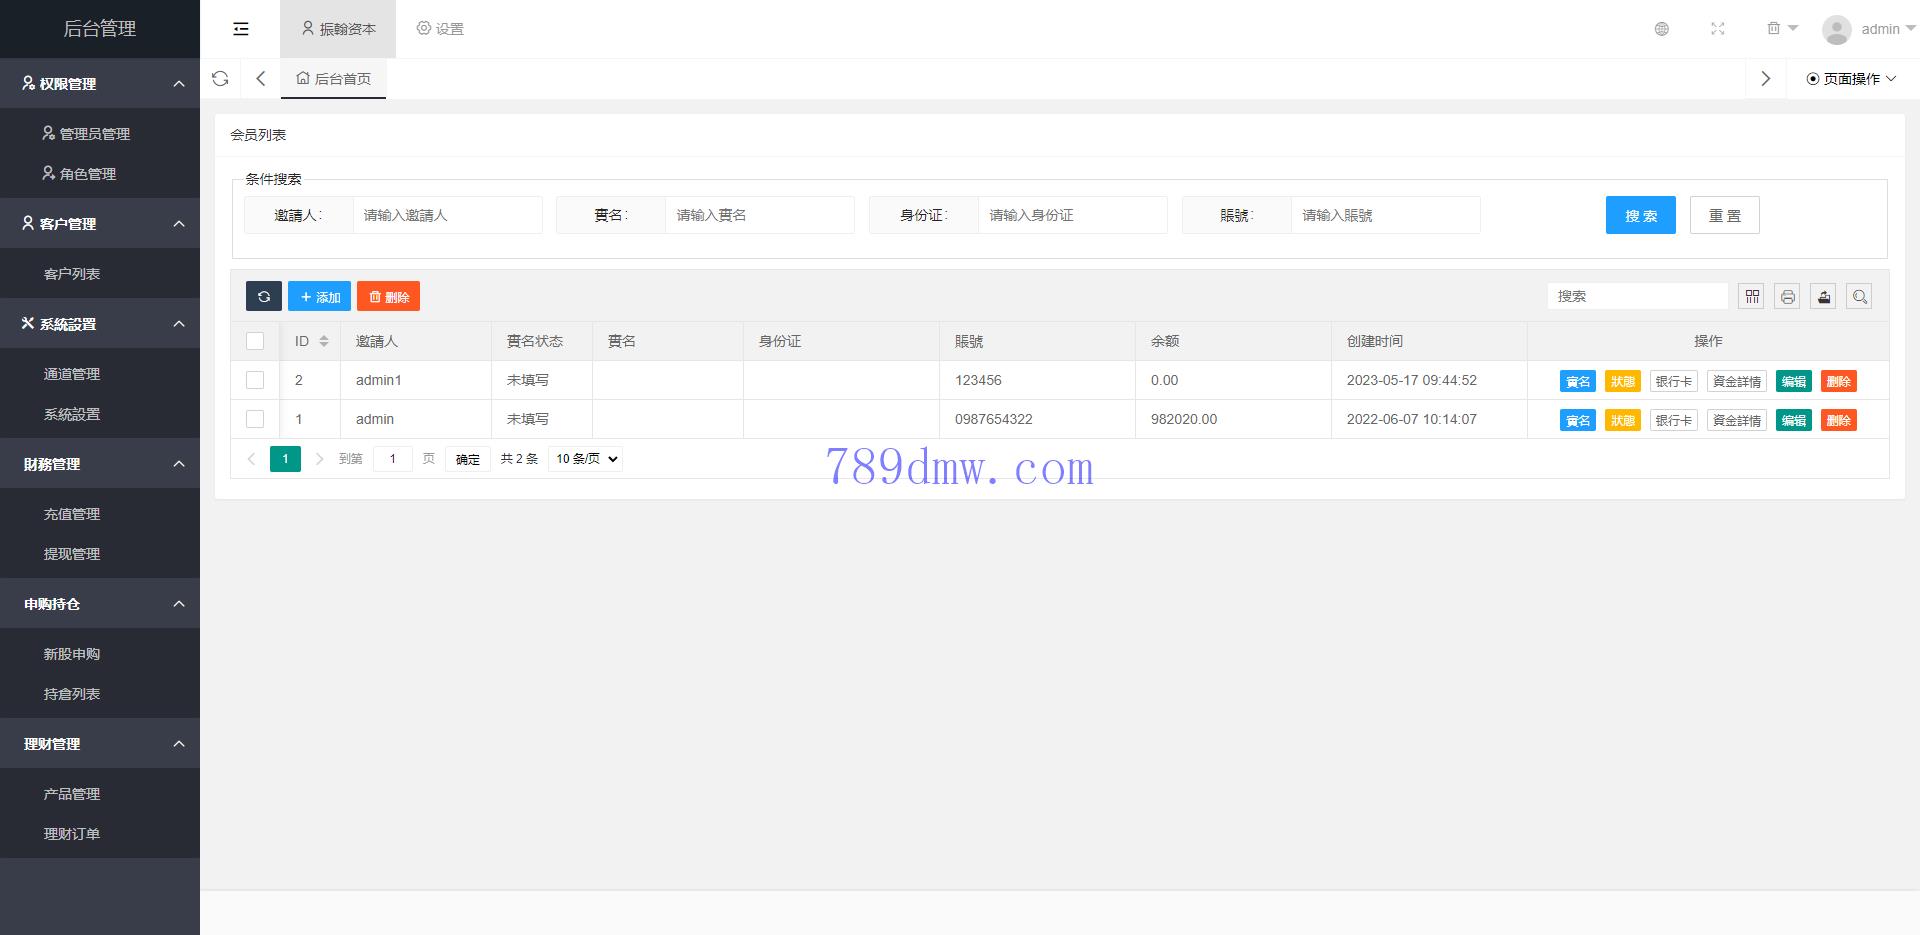
Task: Click the page refresh icon beside tabs
Action: [x=221, y=79]
